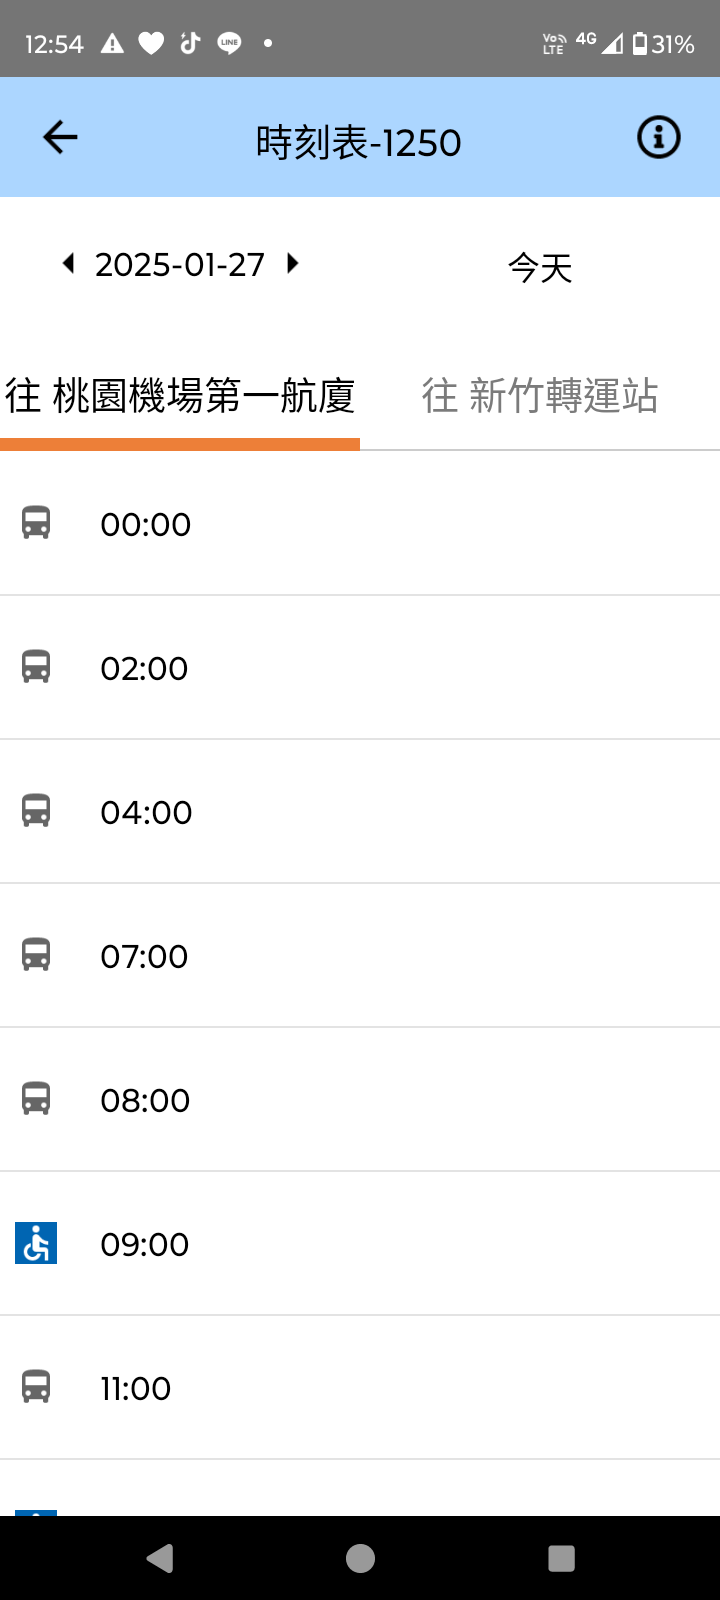Tap the Android home navigation button
720x1600 pixels.
[360, 1558]
